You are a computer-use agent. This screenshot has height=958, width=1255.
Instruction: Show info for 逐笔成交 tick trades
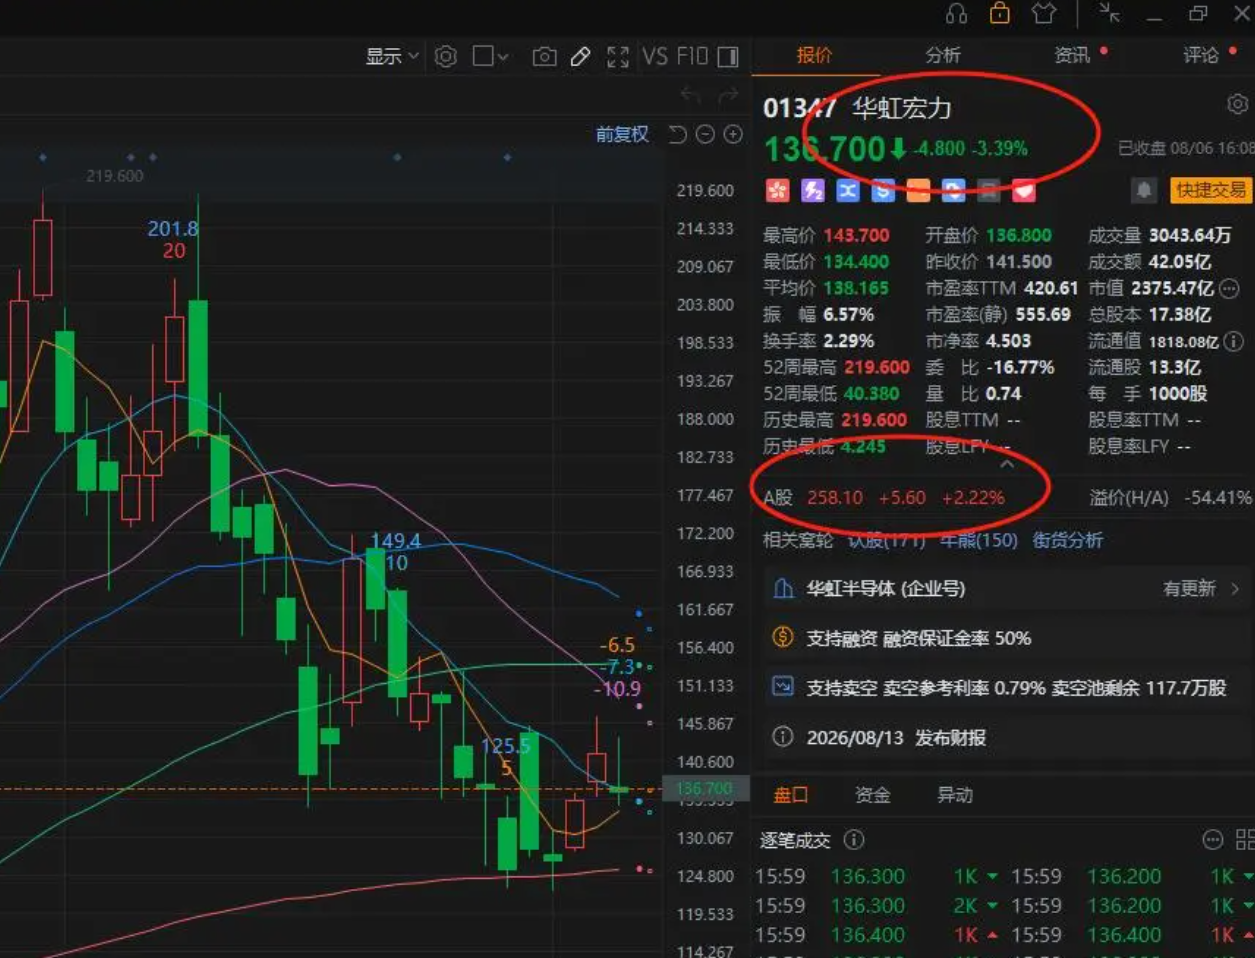(854, 840)
